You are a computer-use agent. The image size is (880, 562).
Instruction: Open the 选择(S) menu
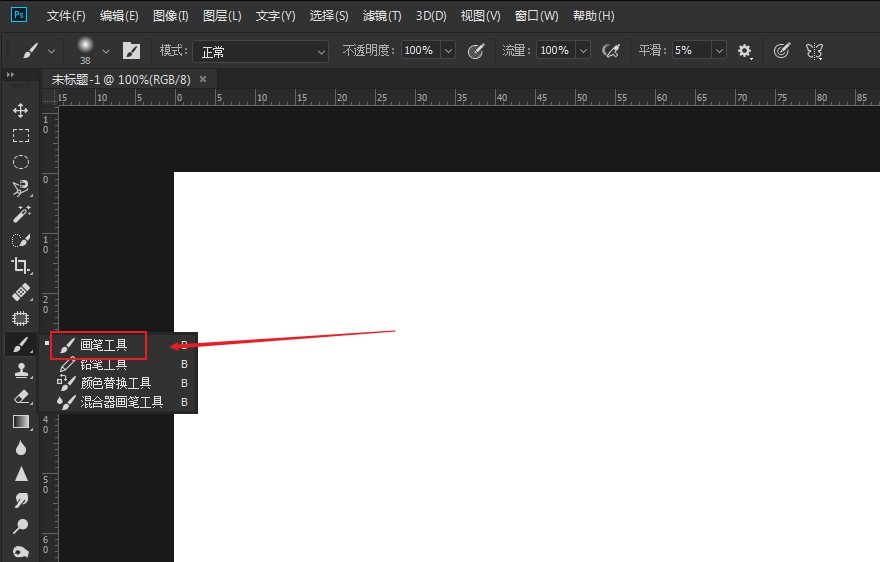329,16
